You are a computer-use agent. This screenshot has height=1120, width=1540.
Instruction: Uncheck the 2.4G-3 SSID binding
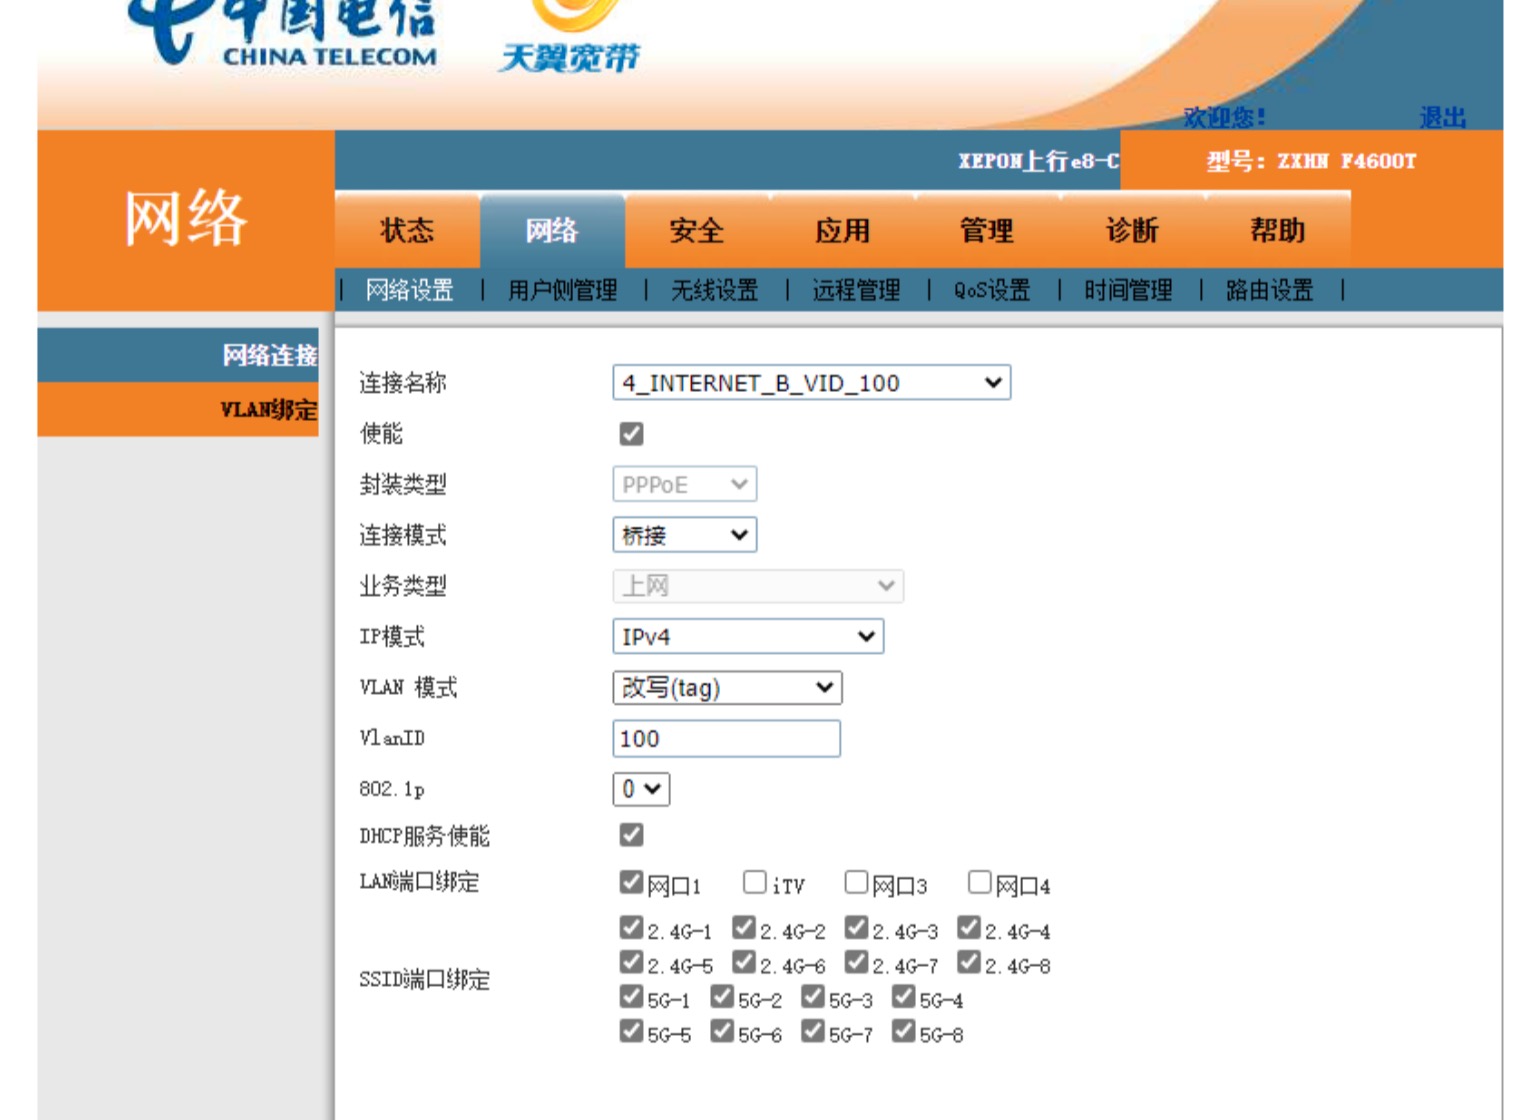pos(855,928)
